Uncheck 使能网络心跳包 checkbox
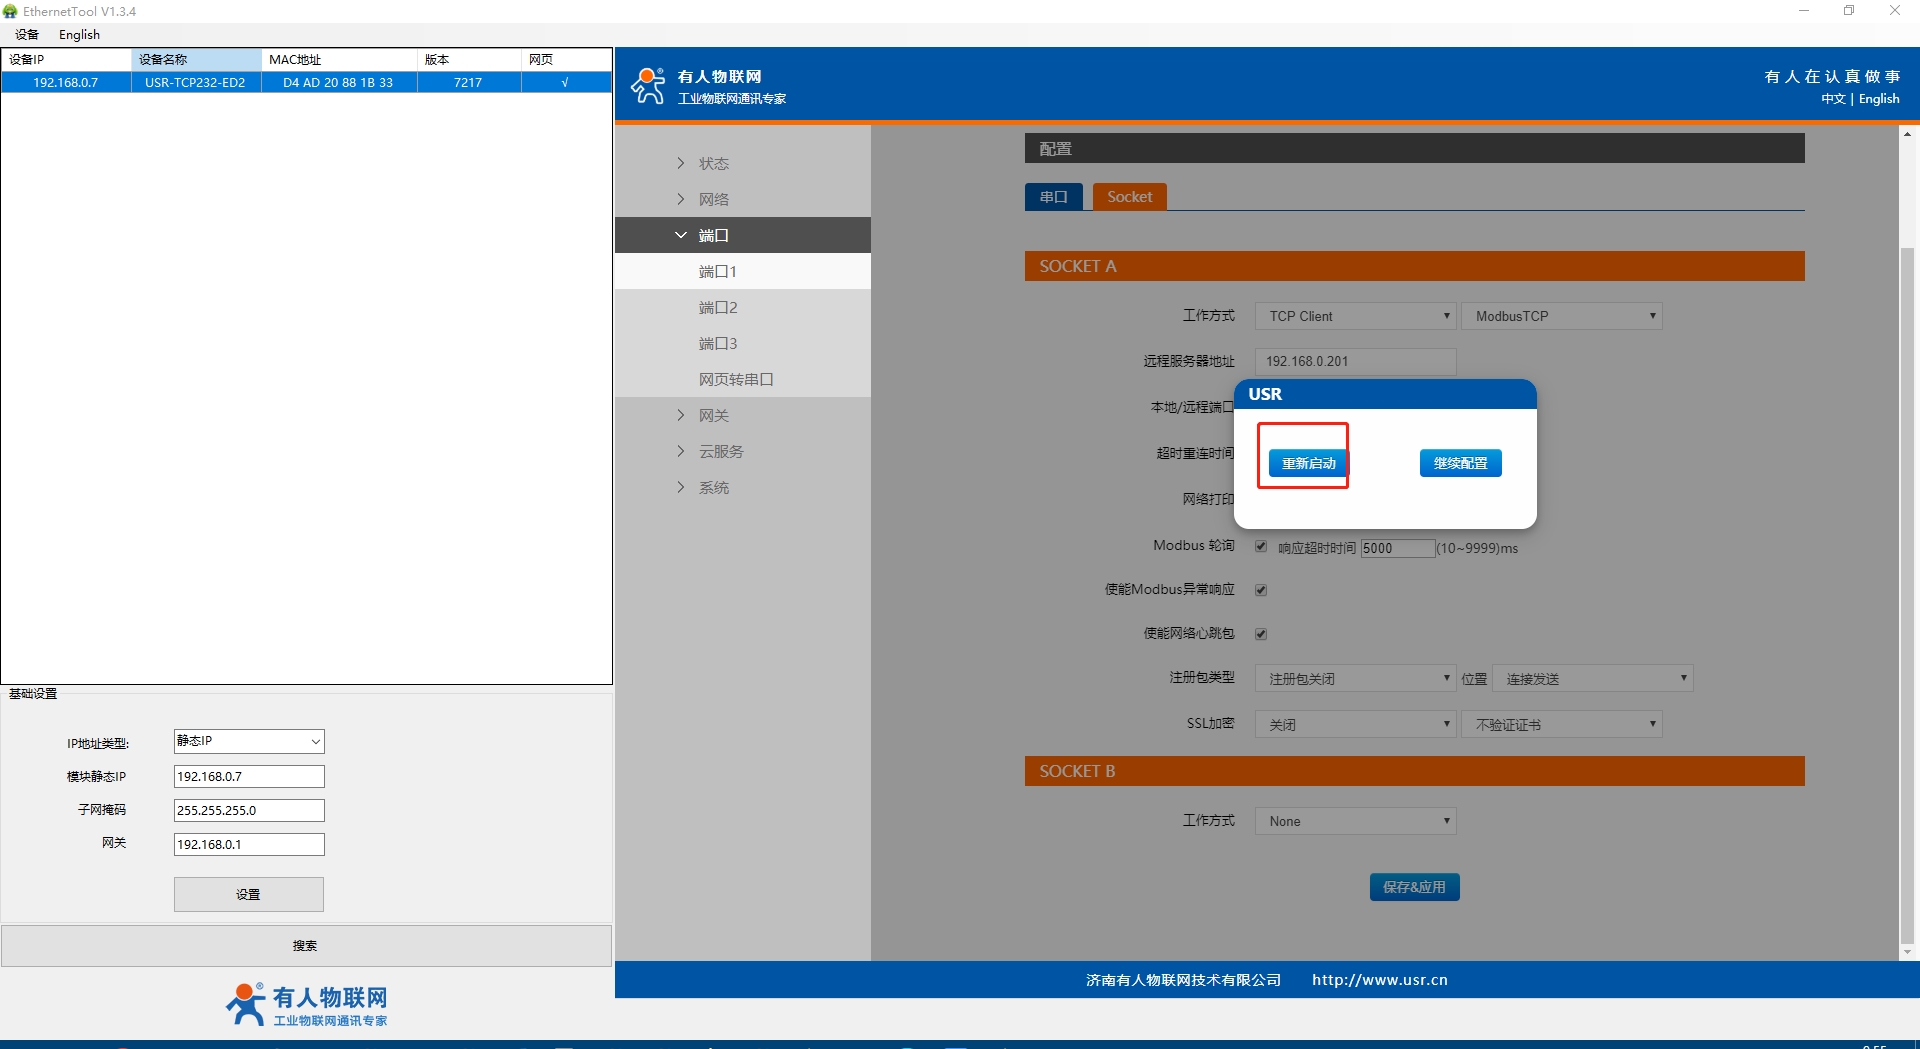The height and width of the screenshot is (1049, 1920). pos(1261,634)
